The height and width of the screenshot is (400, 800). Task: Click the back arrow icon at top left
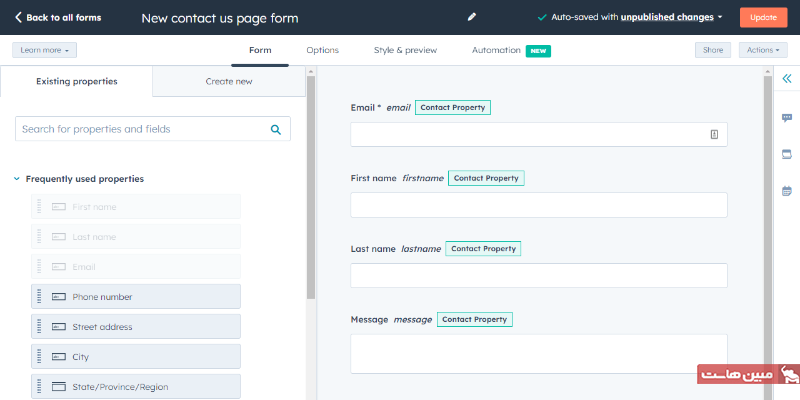(18, 17)
